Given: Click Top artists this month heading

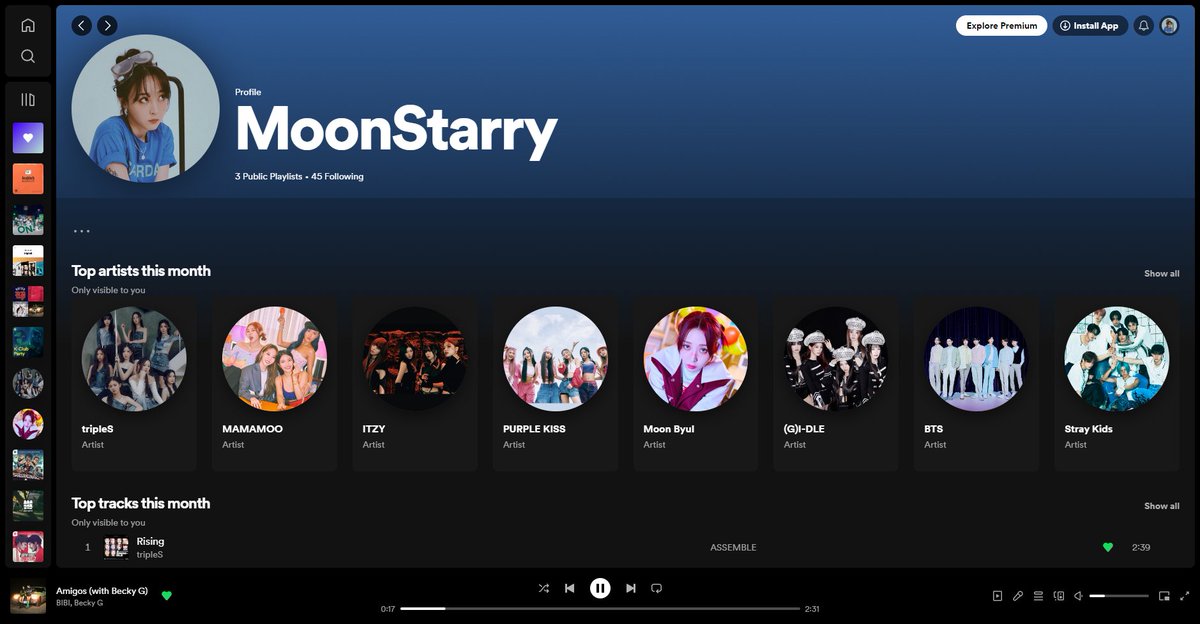Looking at the screenshot, I should click(141, 271).
